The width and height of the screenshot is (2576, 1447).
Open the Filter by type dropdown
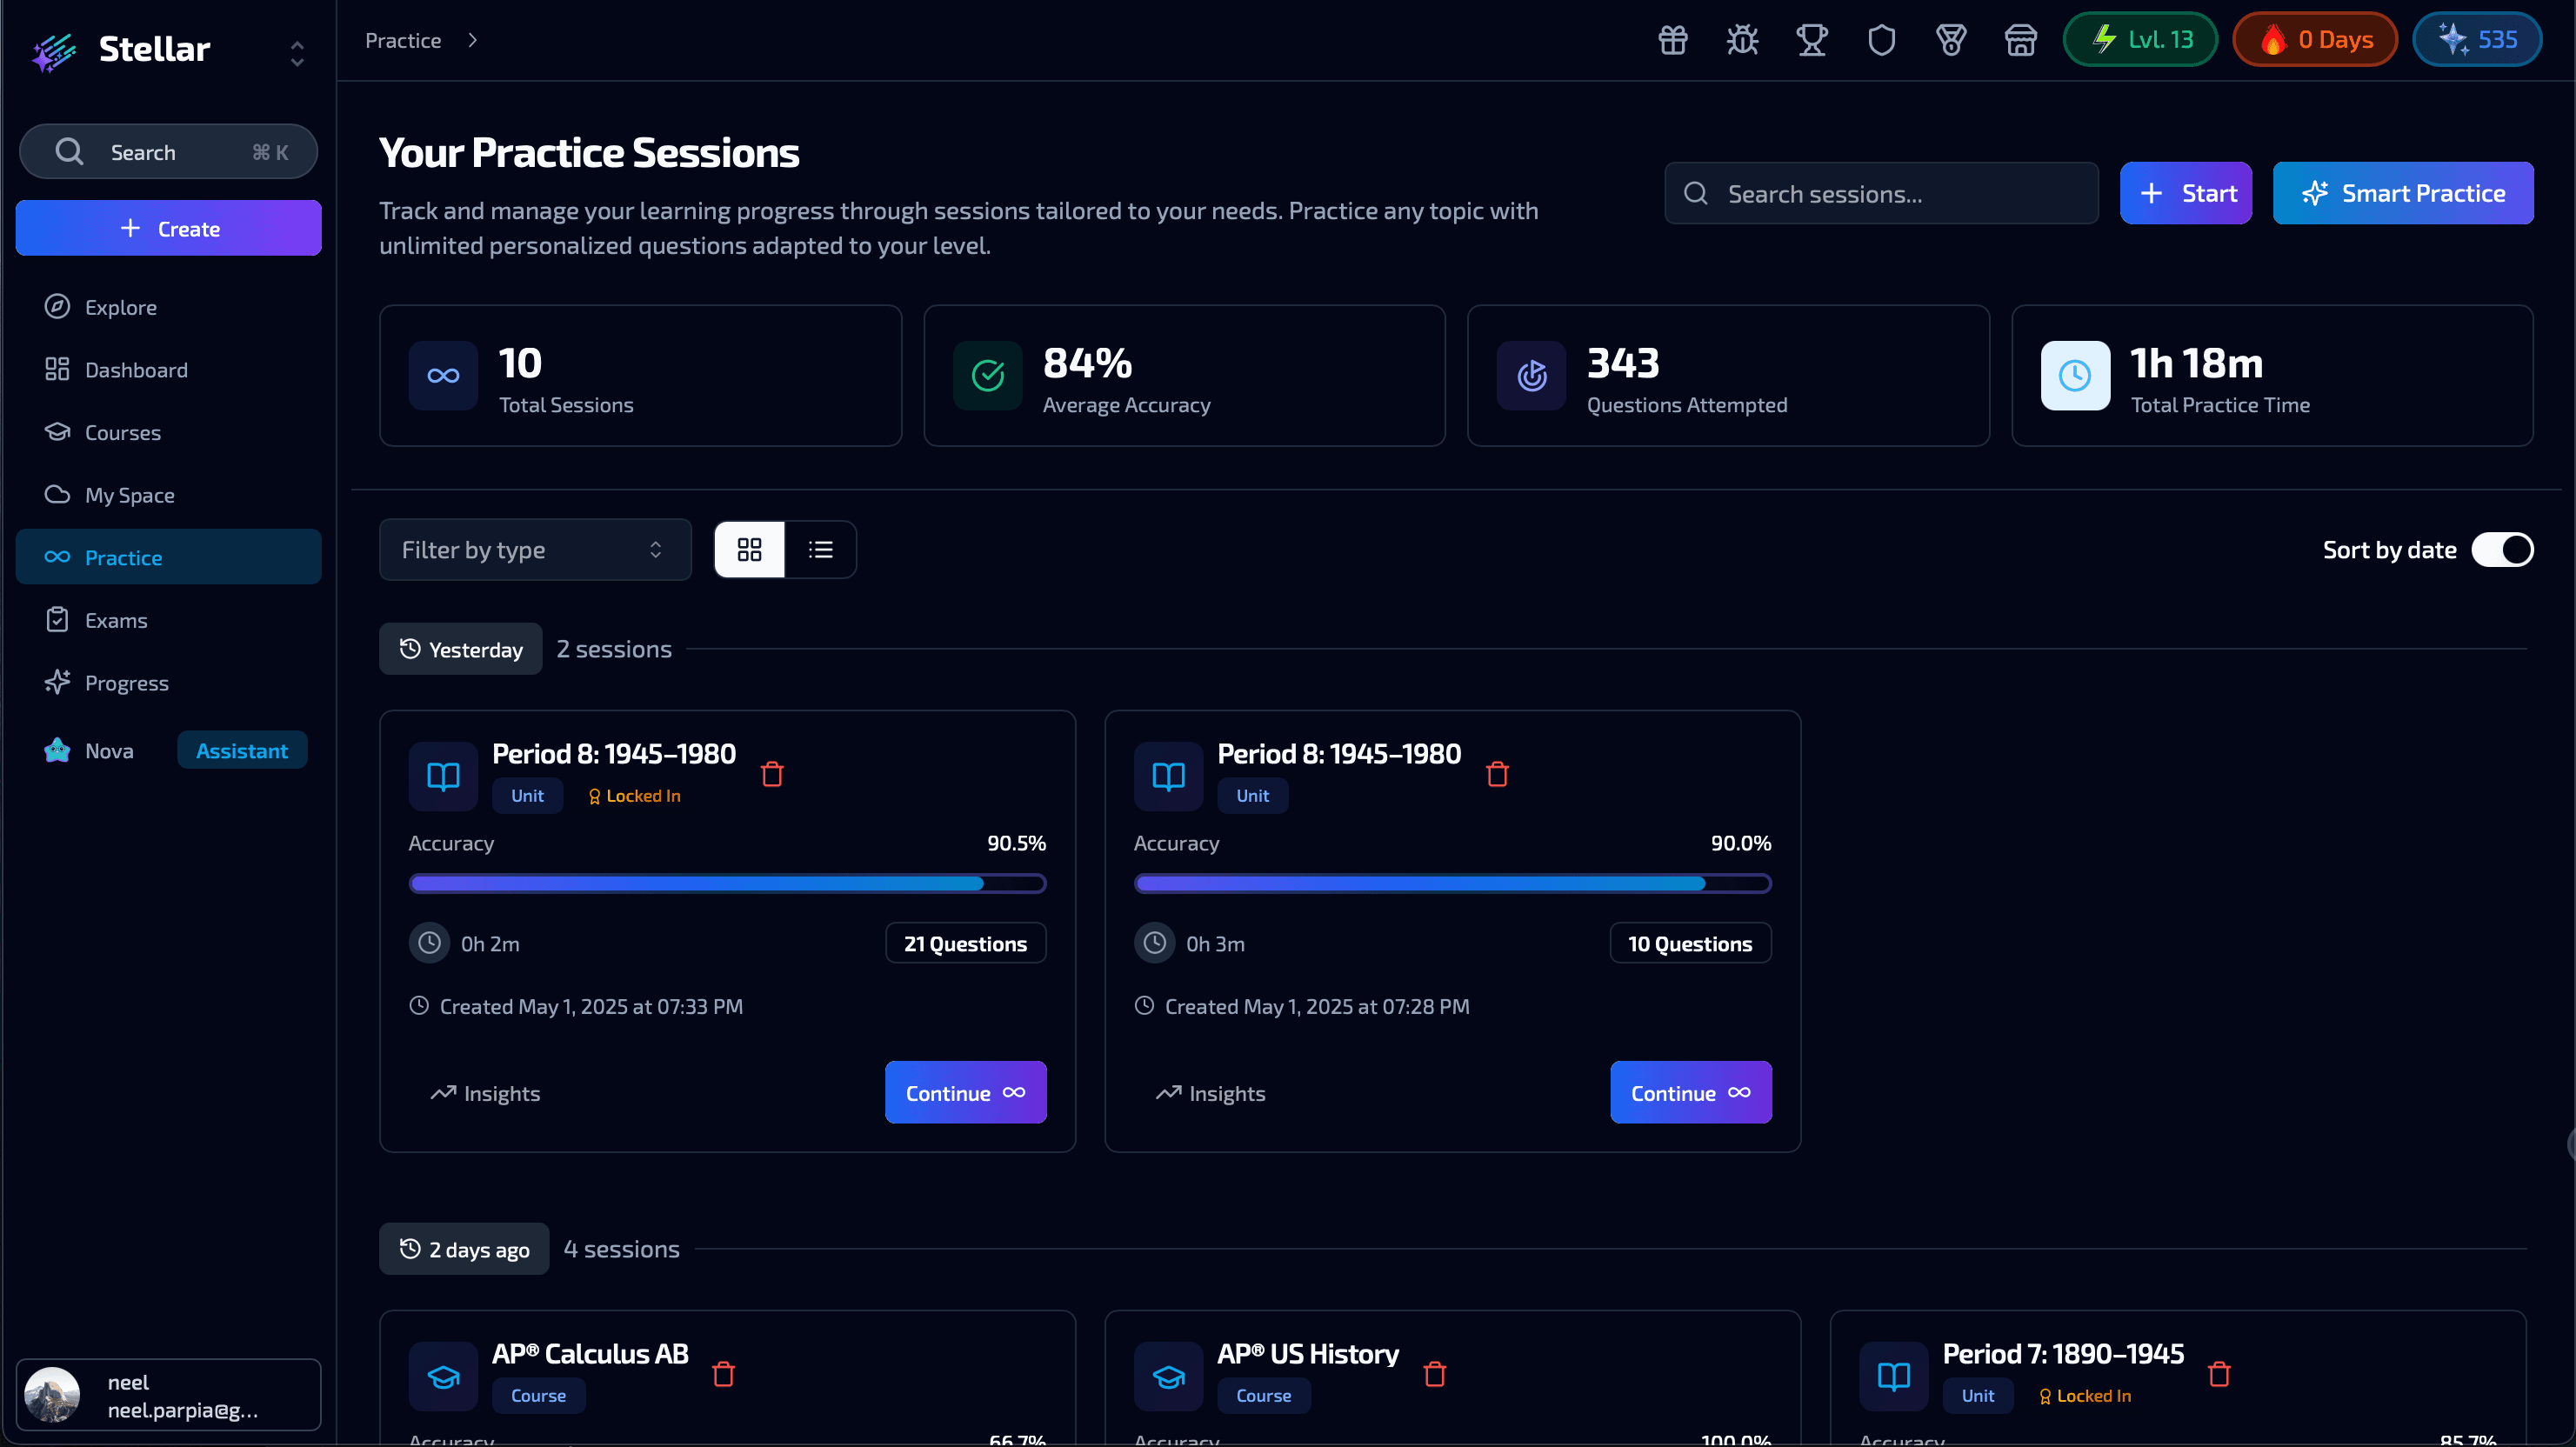click(535, 550)
